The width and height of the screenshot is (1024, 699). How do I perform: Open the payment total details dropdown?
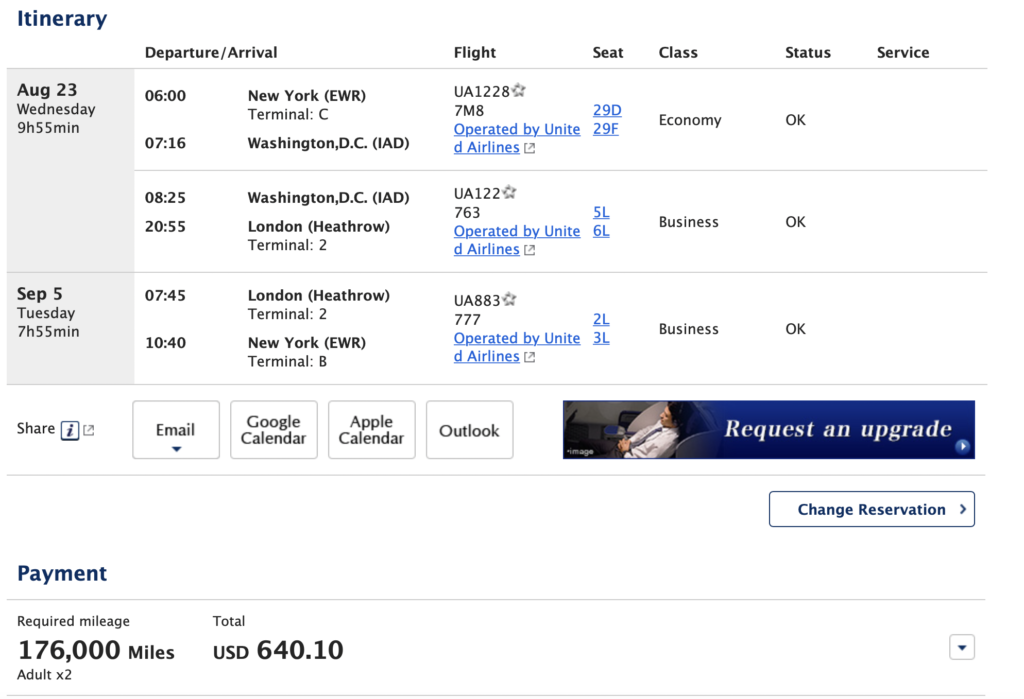click(x=961, y=647)
